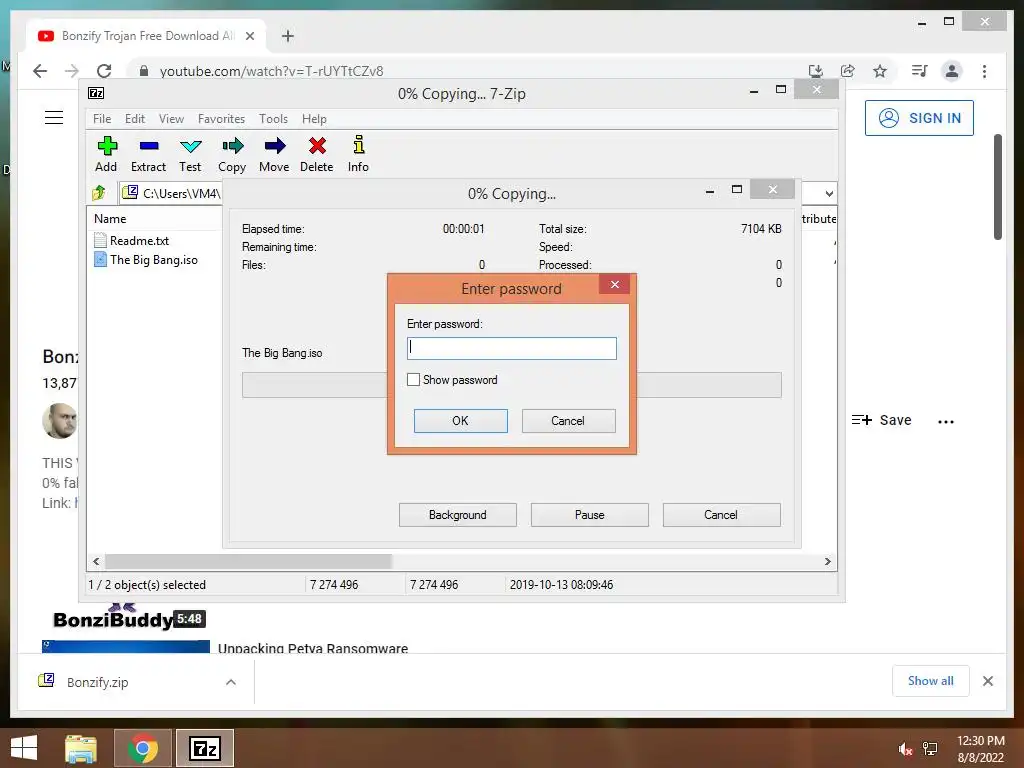Click the channel avatar on YouTube
The image size is (1024, 768).
coord(59,421)
